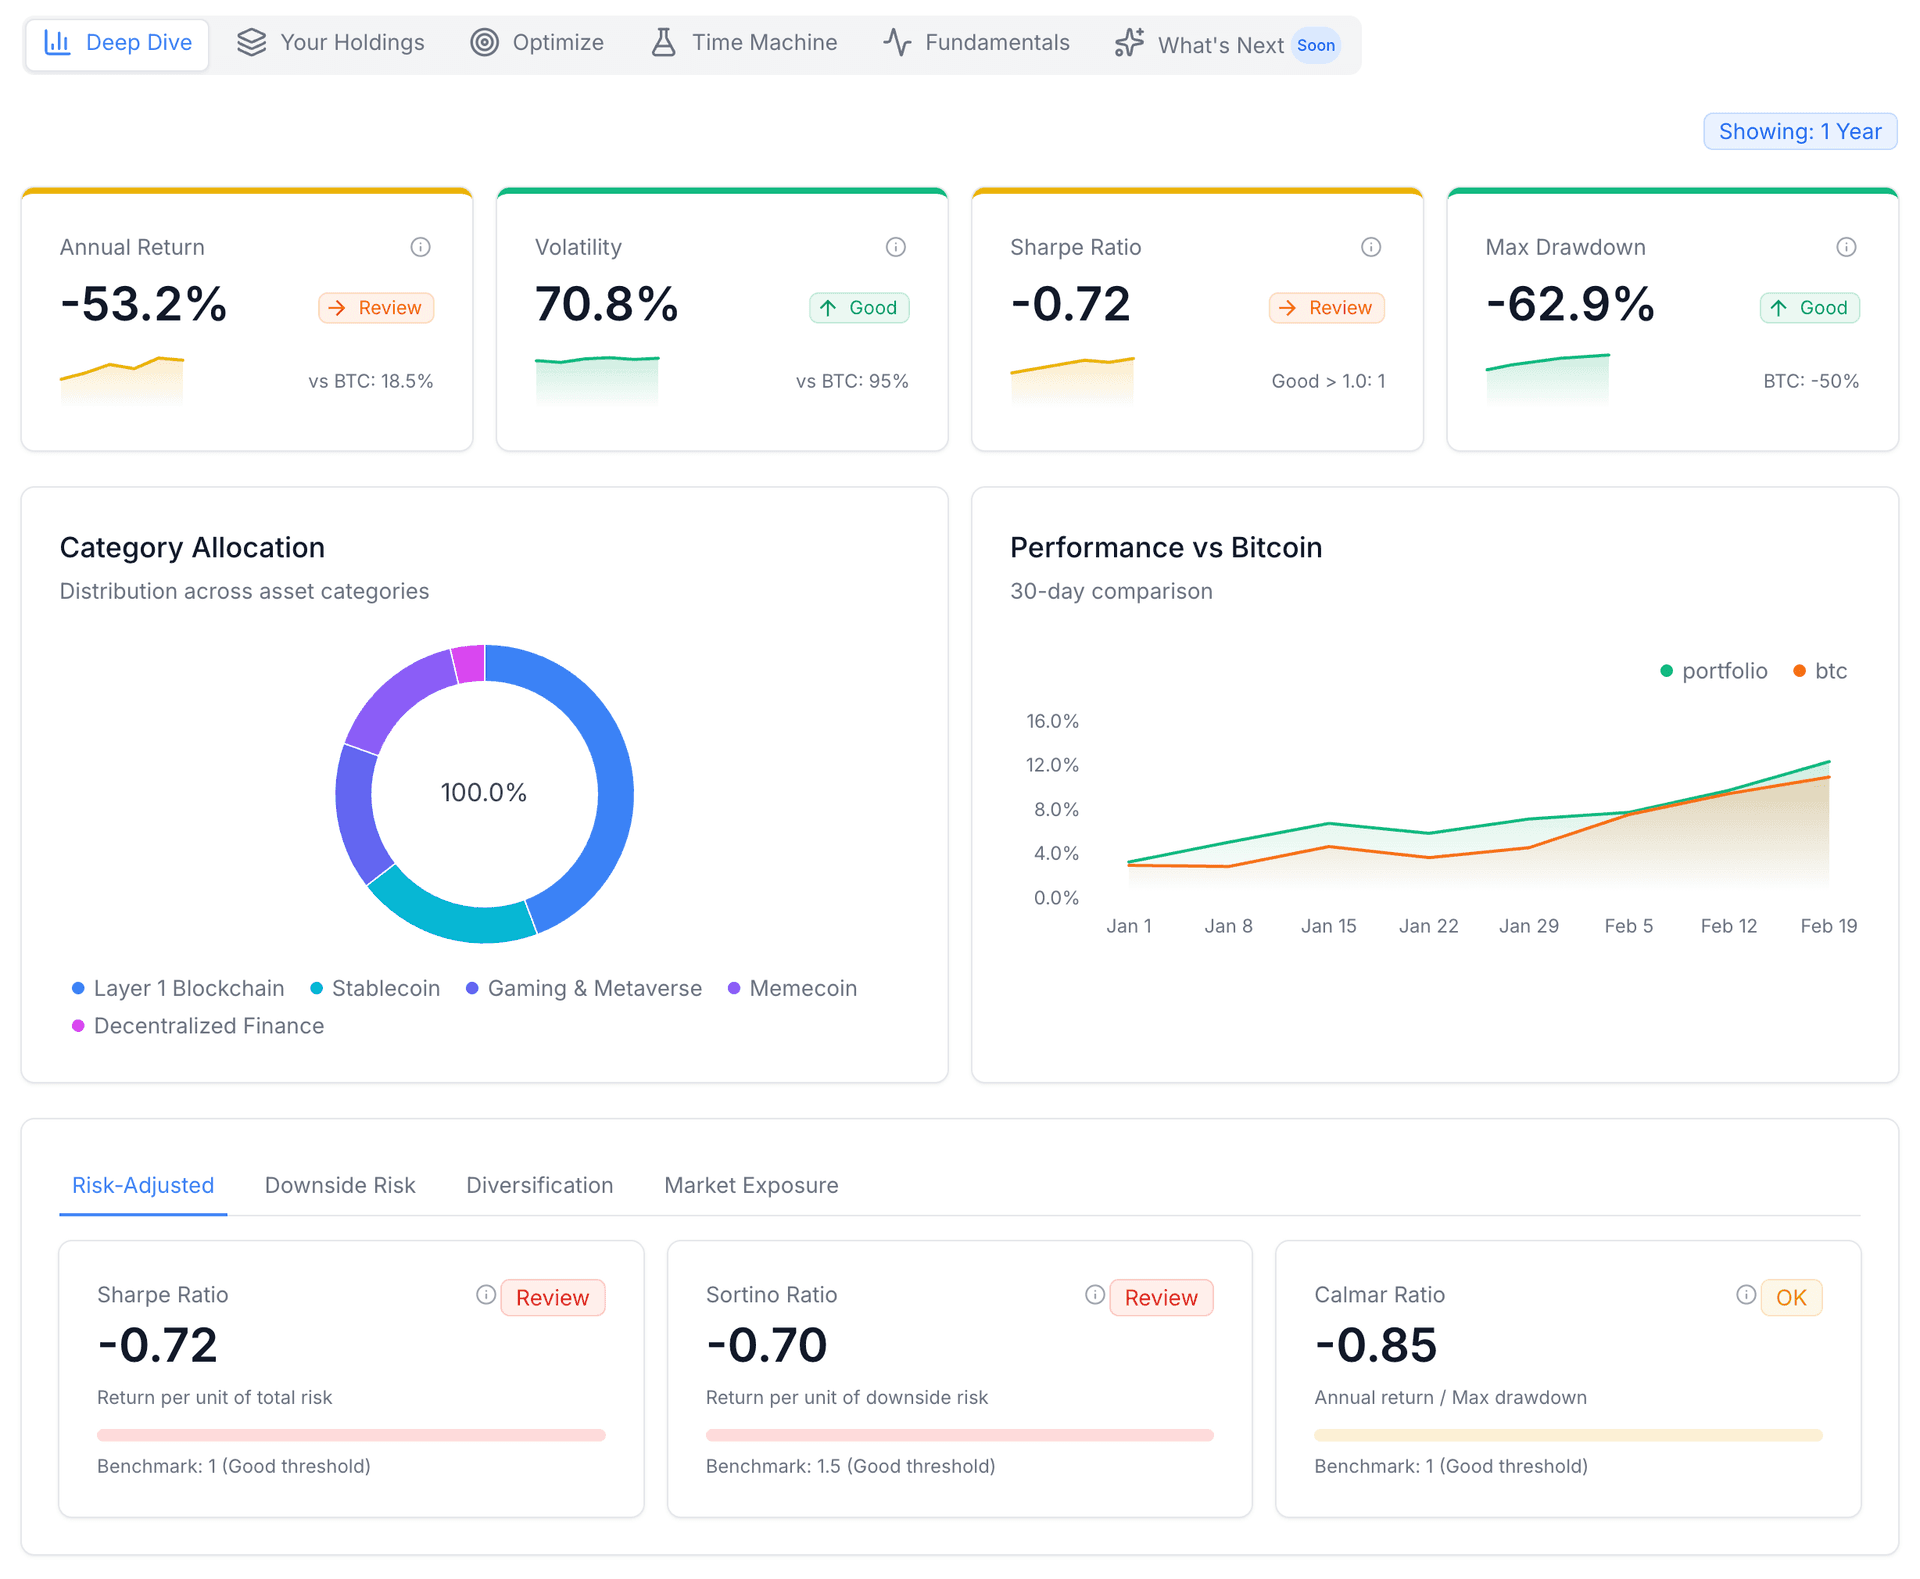Switch to the Downside Risk tab
The width and height of the screenshot is (1920, 1579).
tap(340, 1186)
